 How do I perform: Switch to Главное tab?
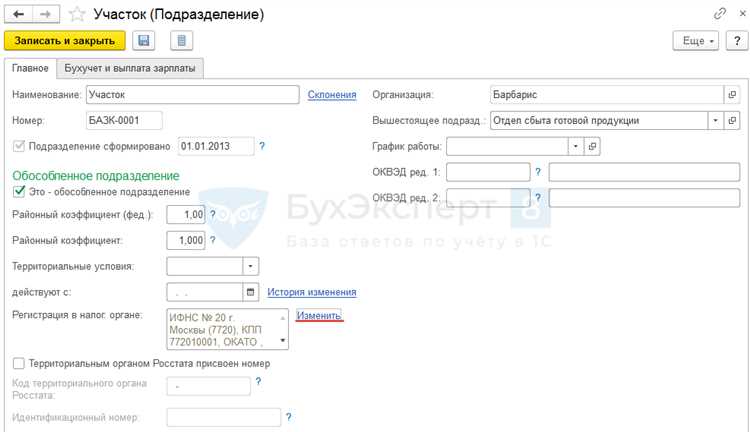pos(30,68)
